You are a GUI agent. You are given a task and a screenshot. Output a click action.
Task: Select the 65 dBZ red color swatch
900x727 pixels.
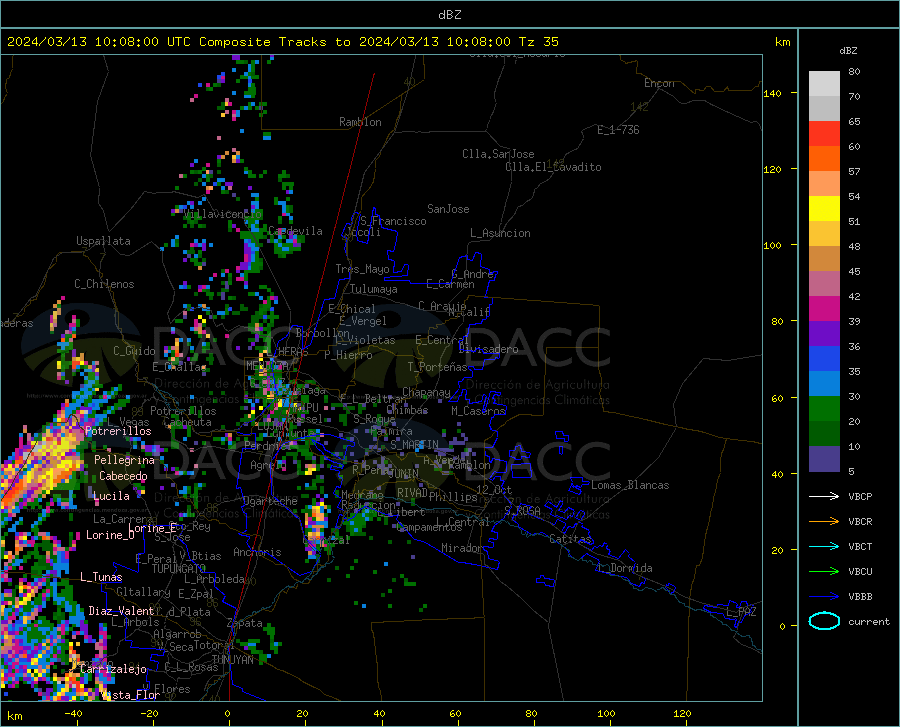click(824, 134)
